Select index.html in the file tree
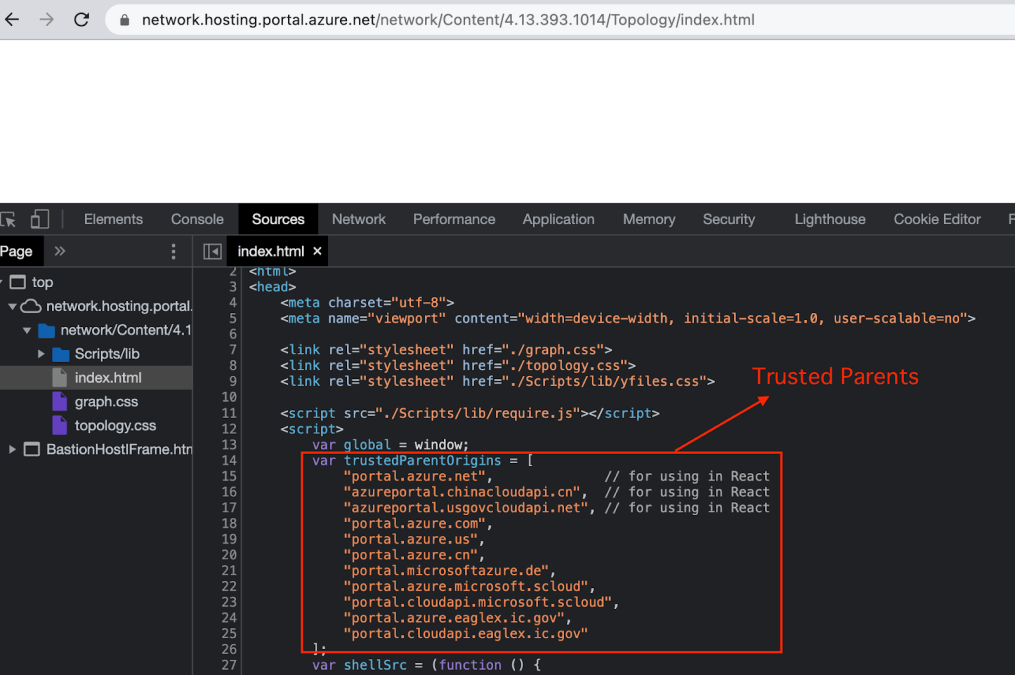This screenshot has height=675, width=1015. click(x=108, y=378)
